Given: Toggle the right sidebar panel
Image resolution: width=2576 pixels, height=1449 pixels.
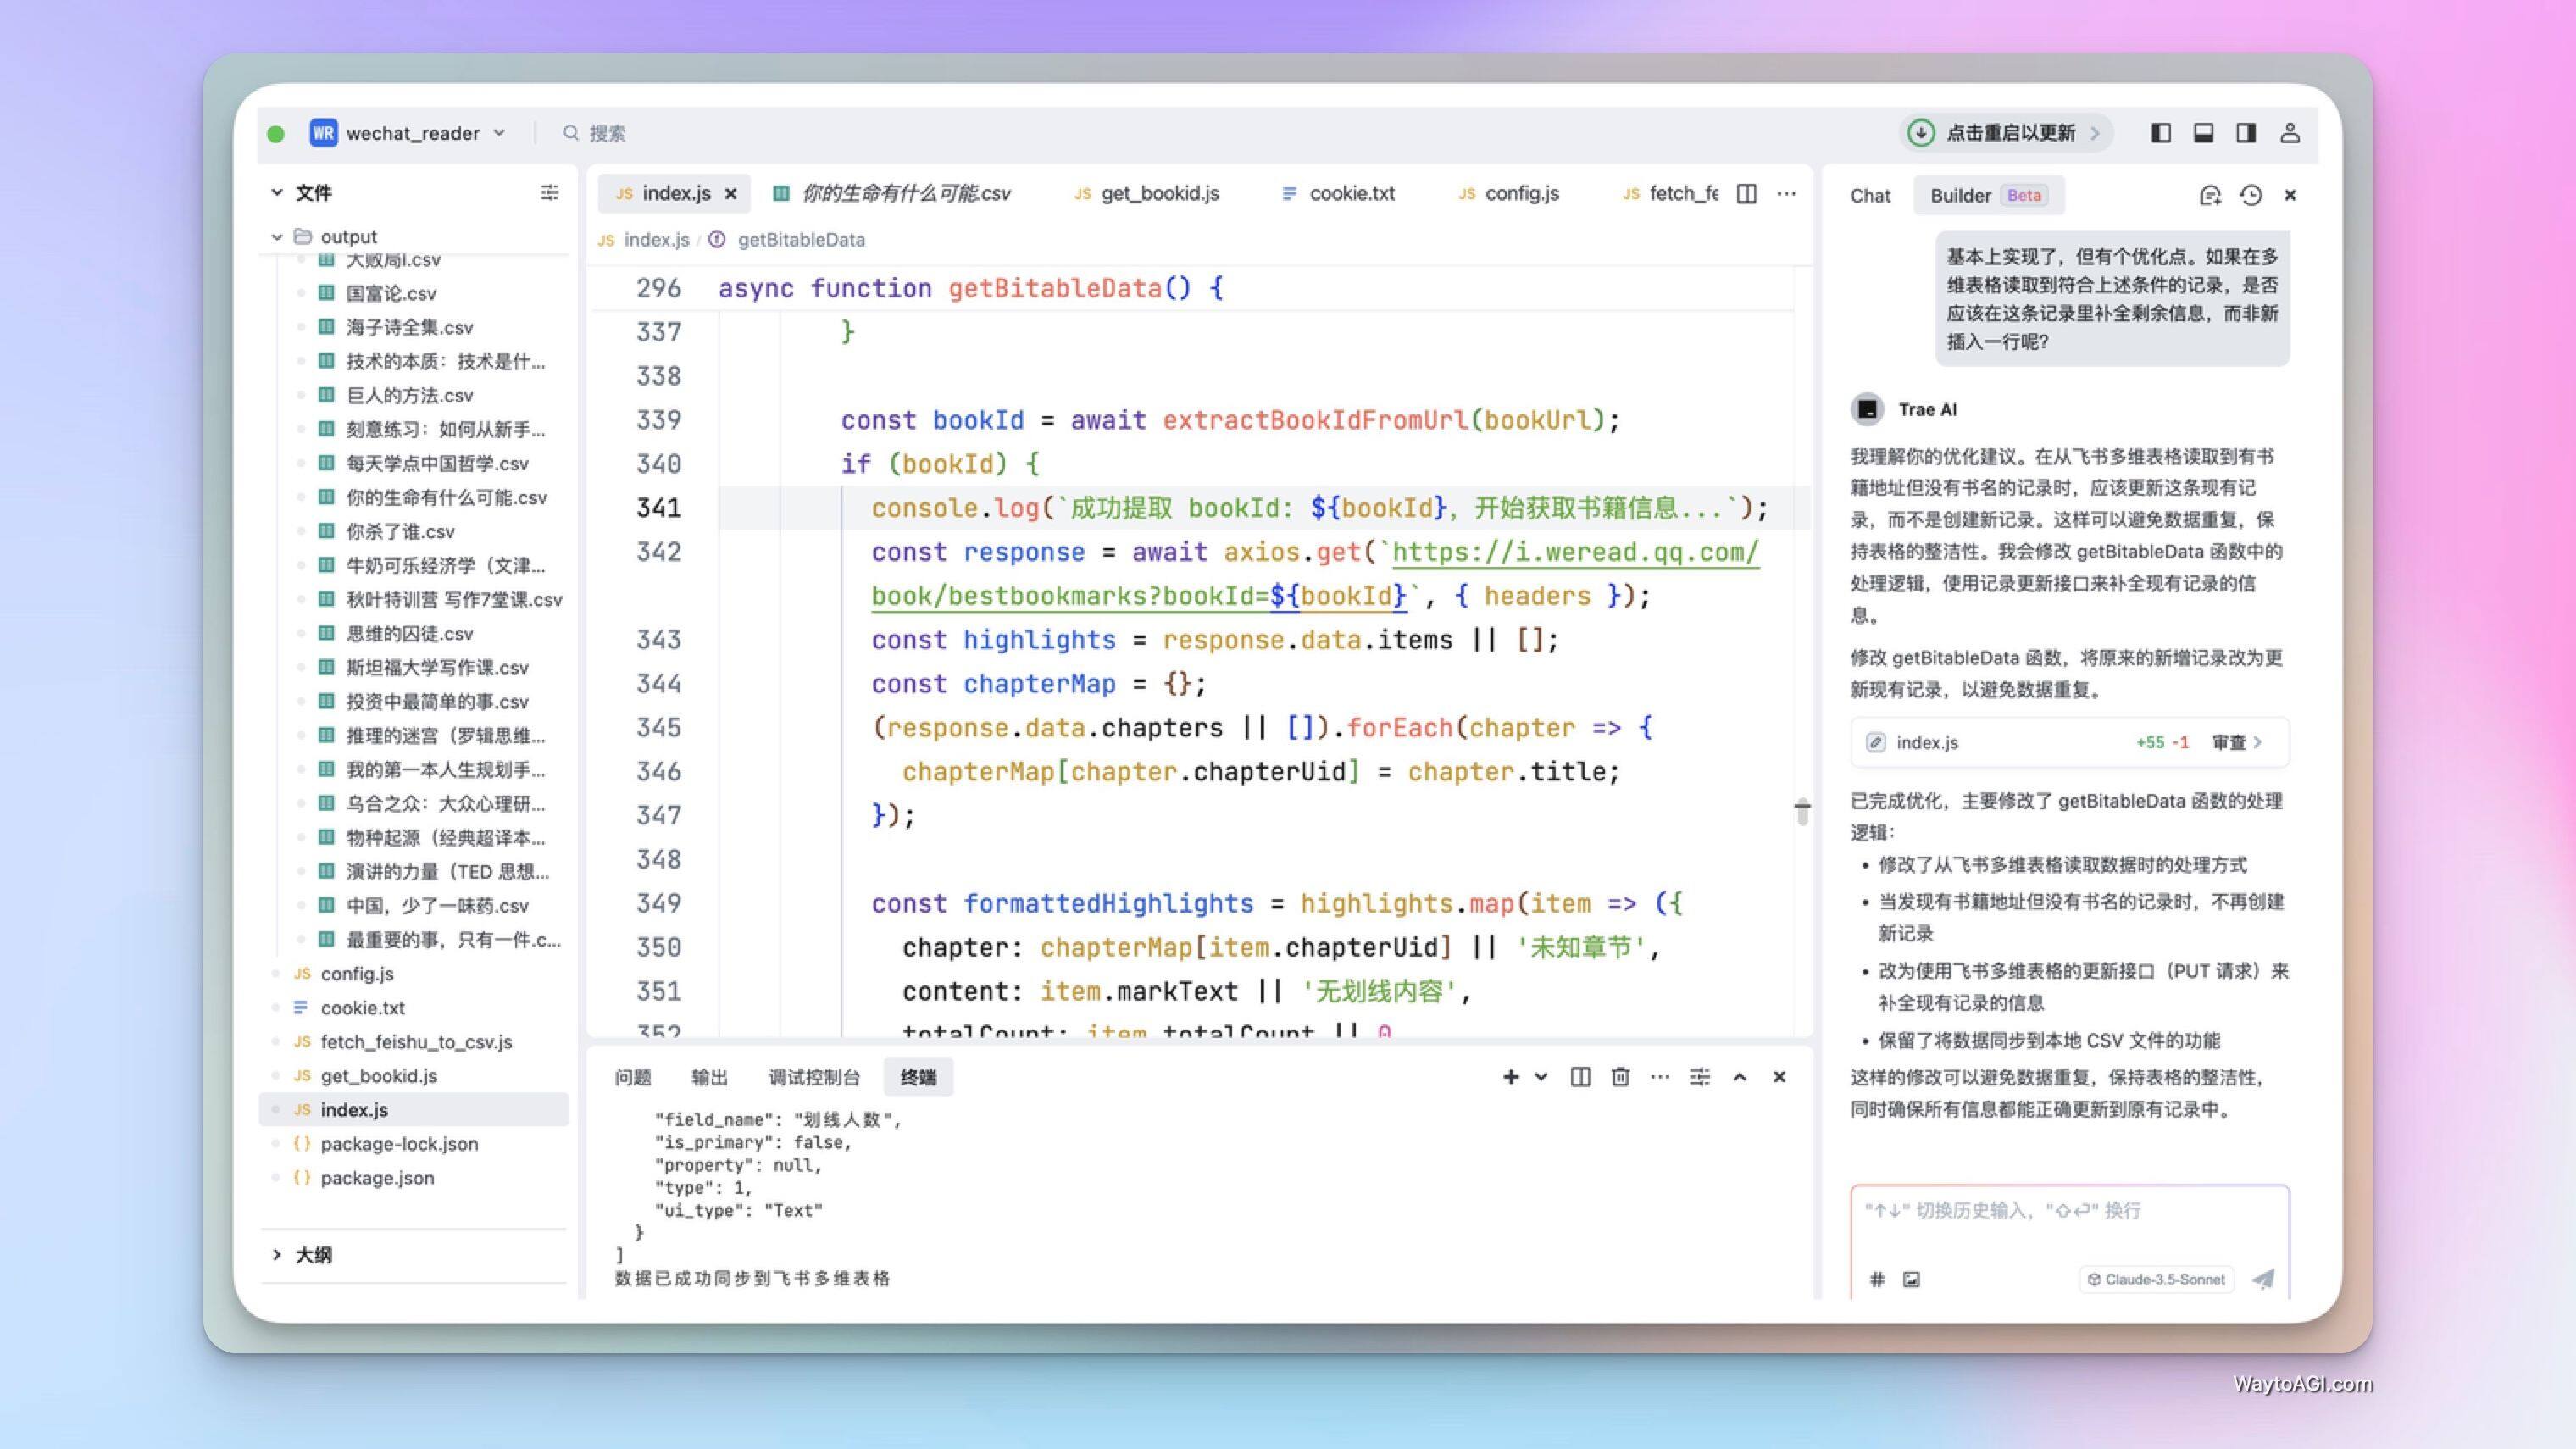Looking at the screenshot, I should click(2246, 133).
